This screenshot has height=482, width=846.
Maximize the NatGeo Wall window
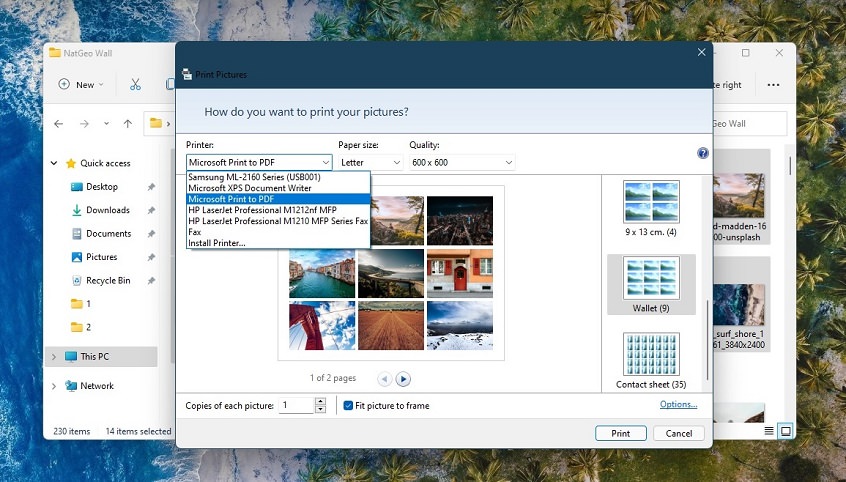746,53
